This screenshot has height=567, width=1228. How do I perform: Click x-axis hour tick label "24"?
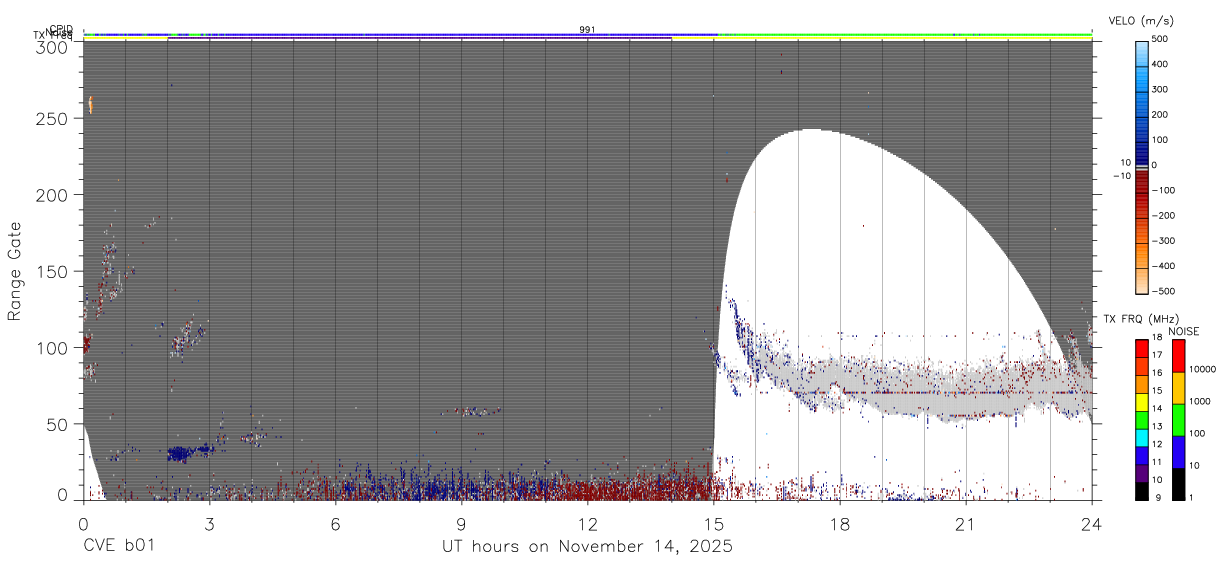coord(1091,524)
